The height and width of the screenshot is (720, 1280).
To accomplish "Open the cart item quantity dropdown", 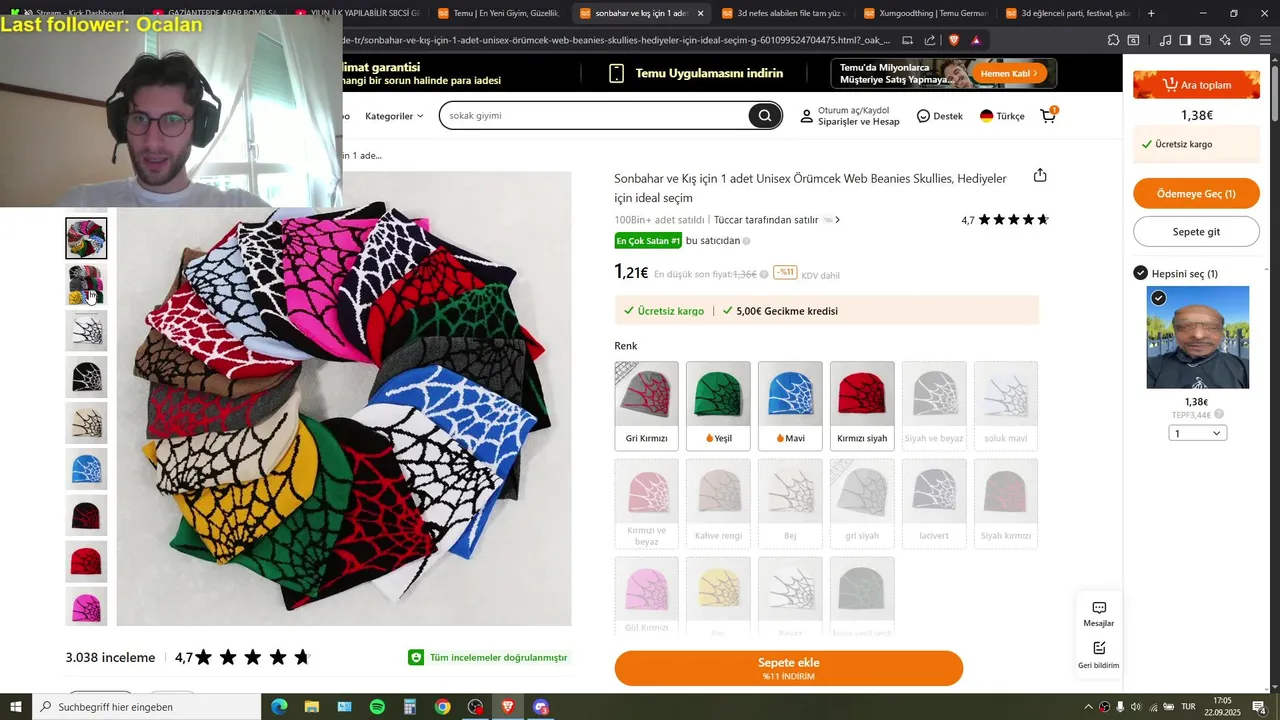I will click(x=1197, y=433).
